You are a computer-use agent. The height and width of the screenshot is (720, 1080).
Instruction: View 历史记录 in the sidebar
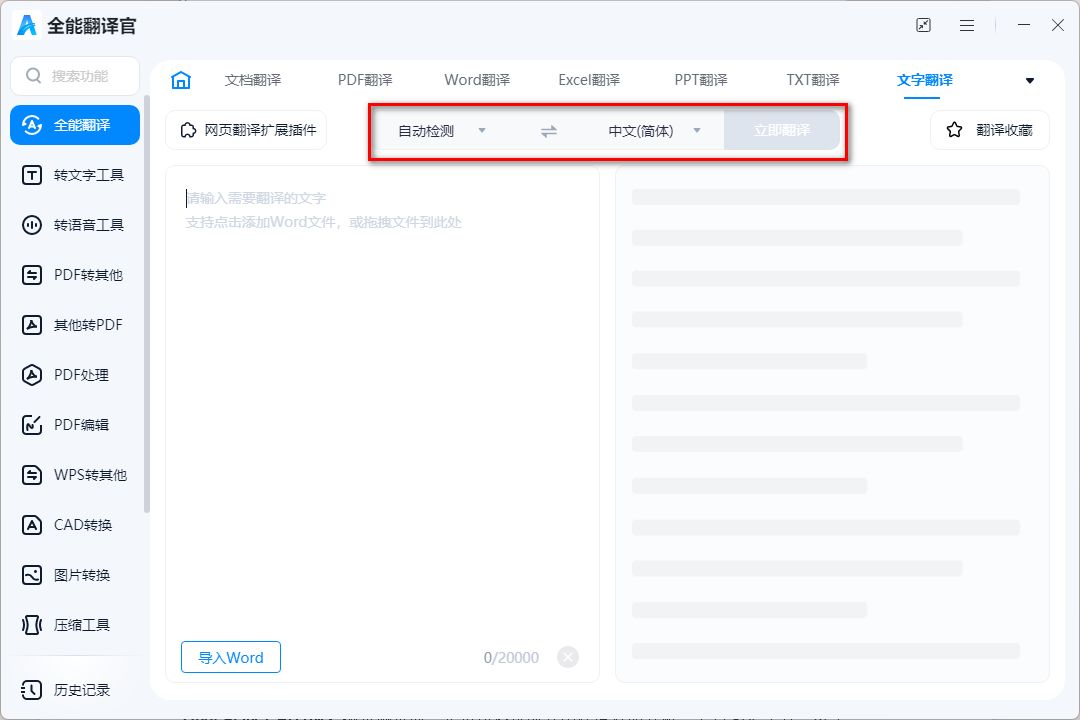[x=75, y=689]
